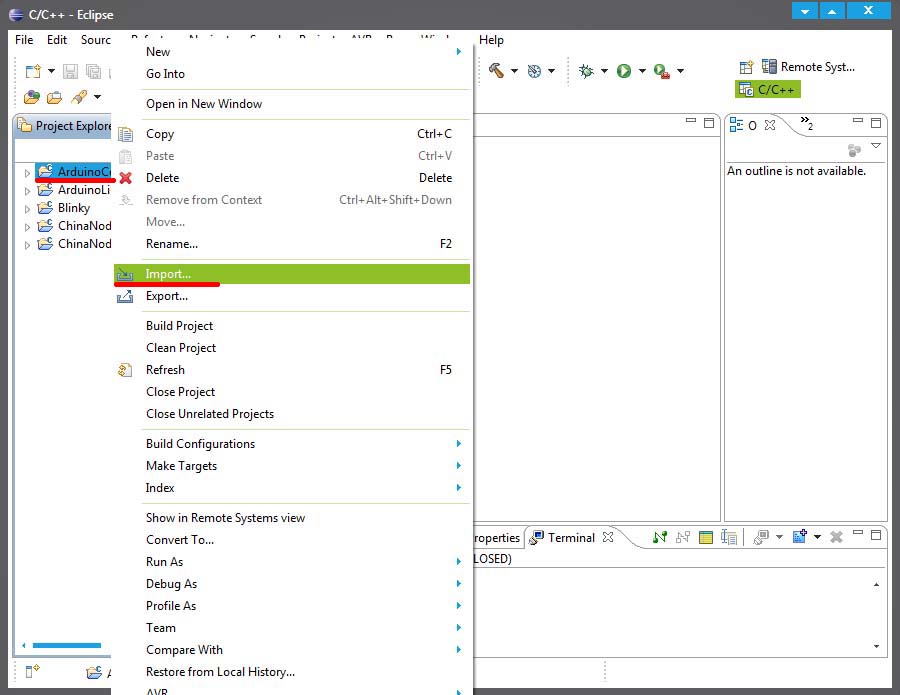
Task: Switch to the Remote Syst... perspective
Action: (809, 67)
